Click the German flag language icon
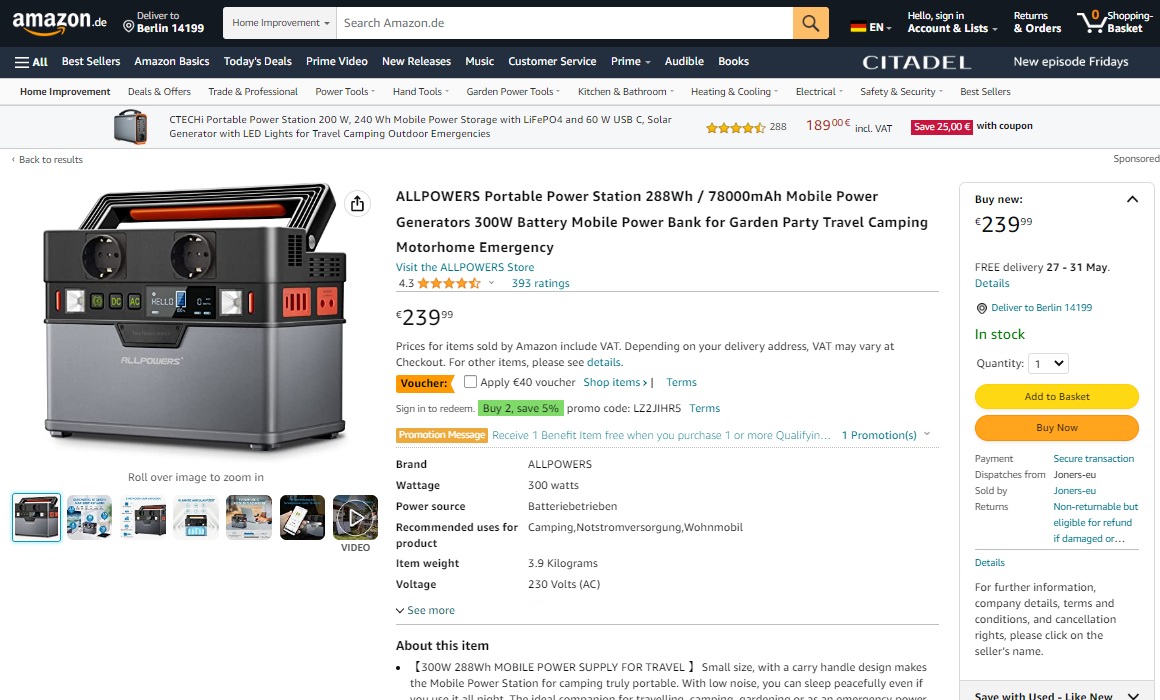Screen dimensions: 1160x700 pyautogui.click(x=858, y=27)
